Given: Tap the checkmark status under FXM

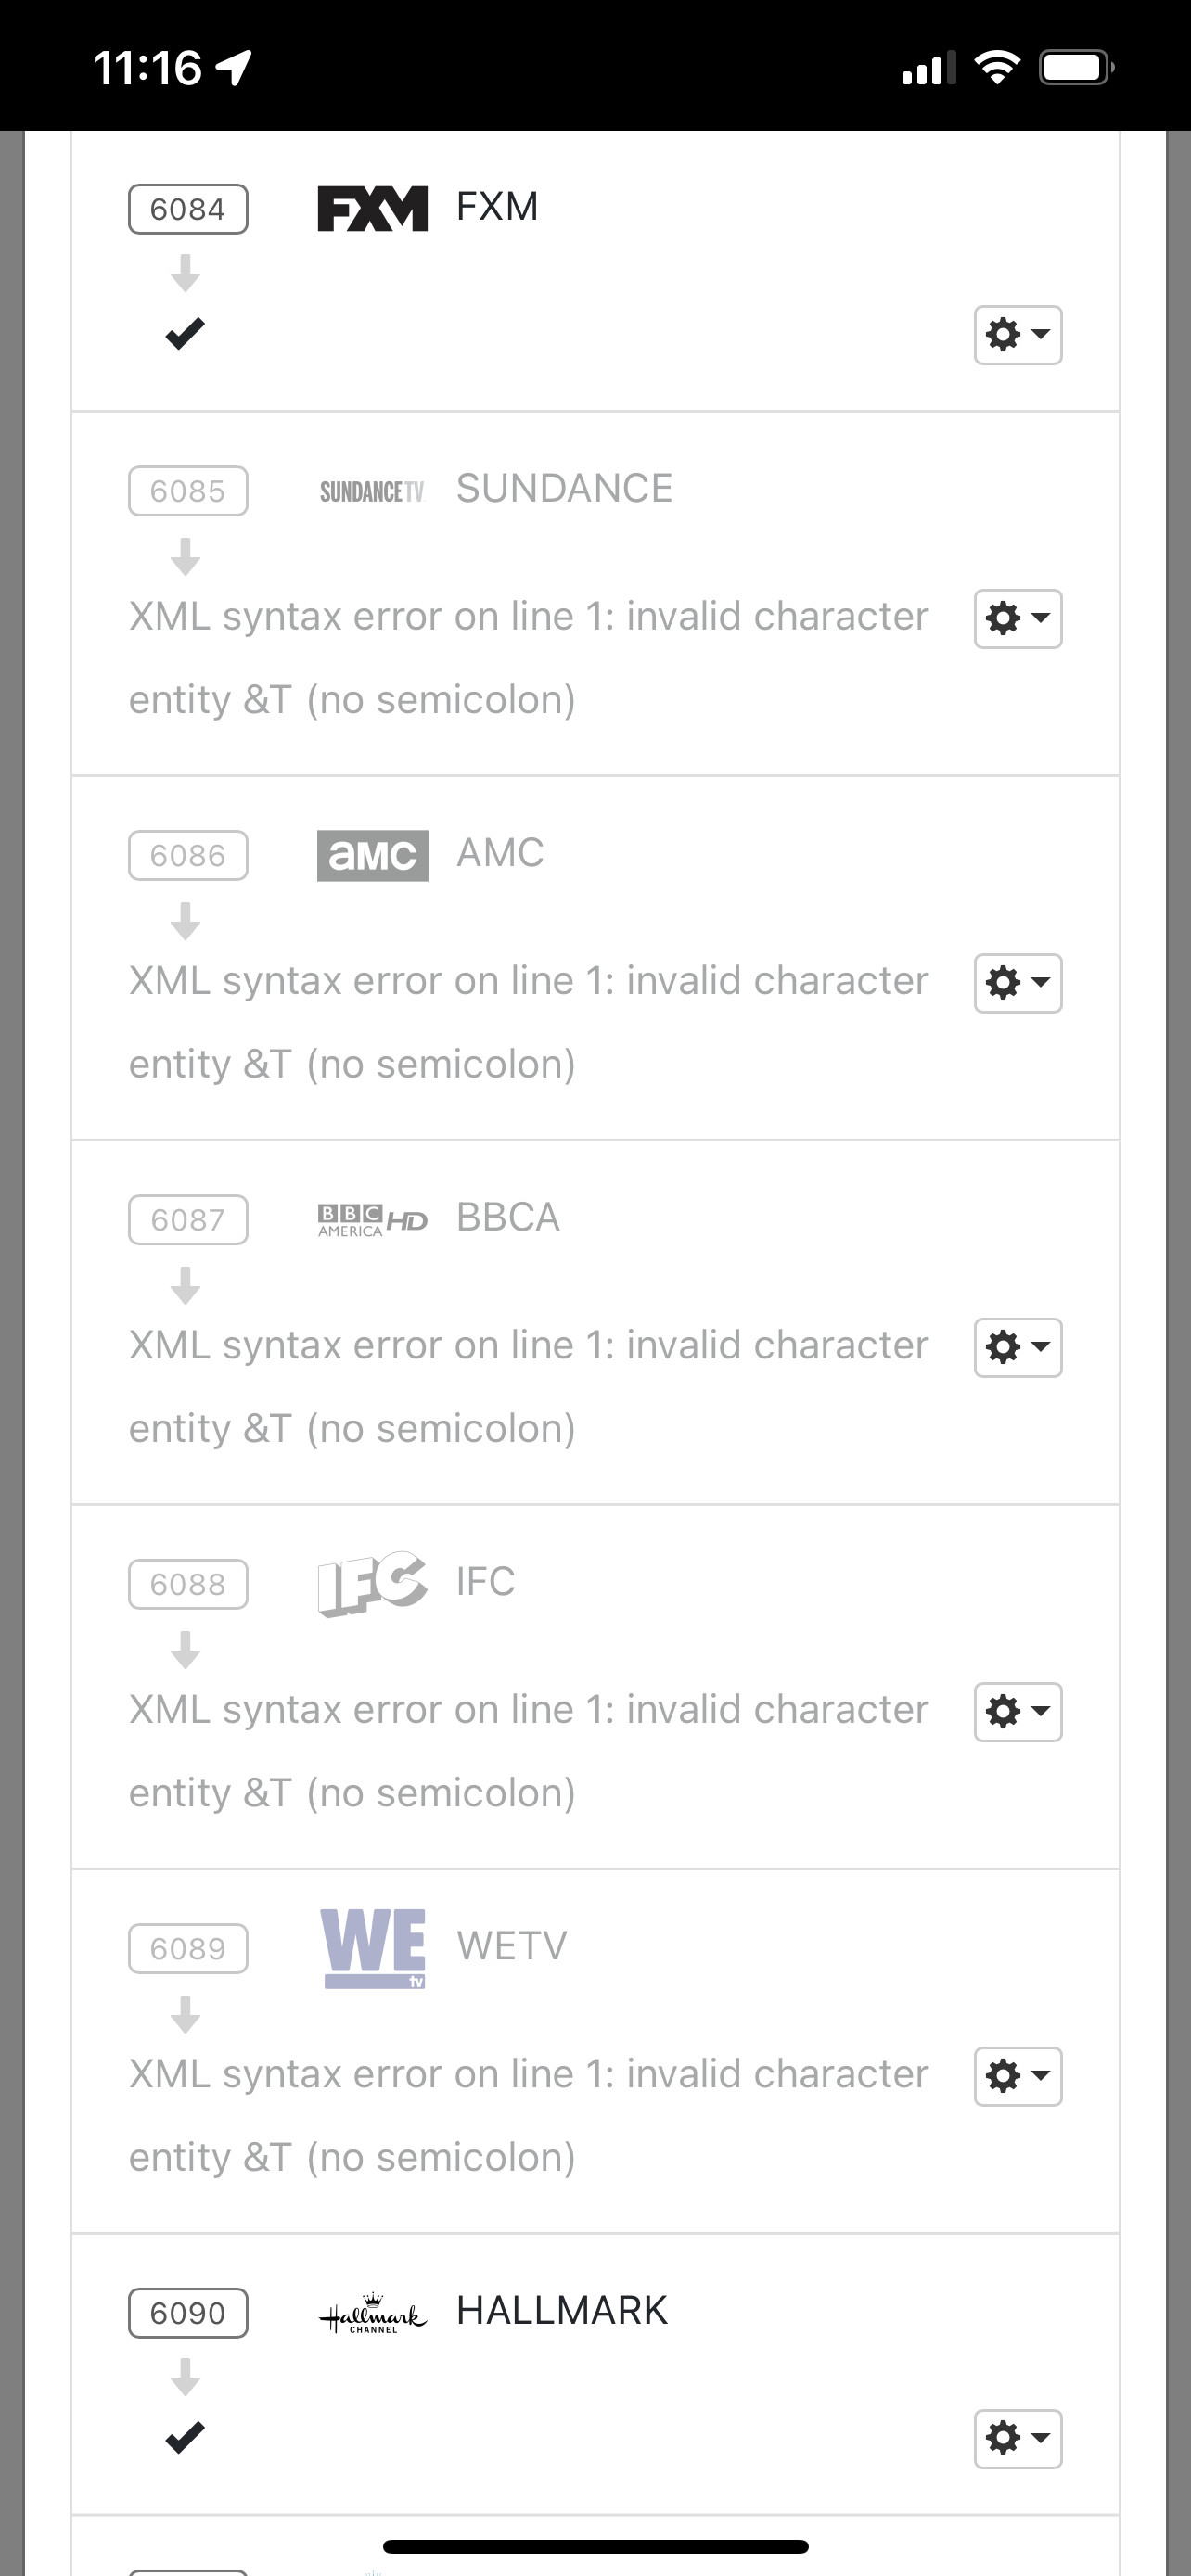Looking at the screenshot, I should coord(185,333).
